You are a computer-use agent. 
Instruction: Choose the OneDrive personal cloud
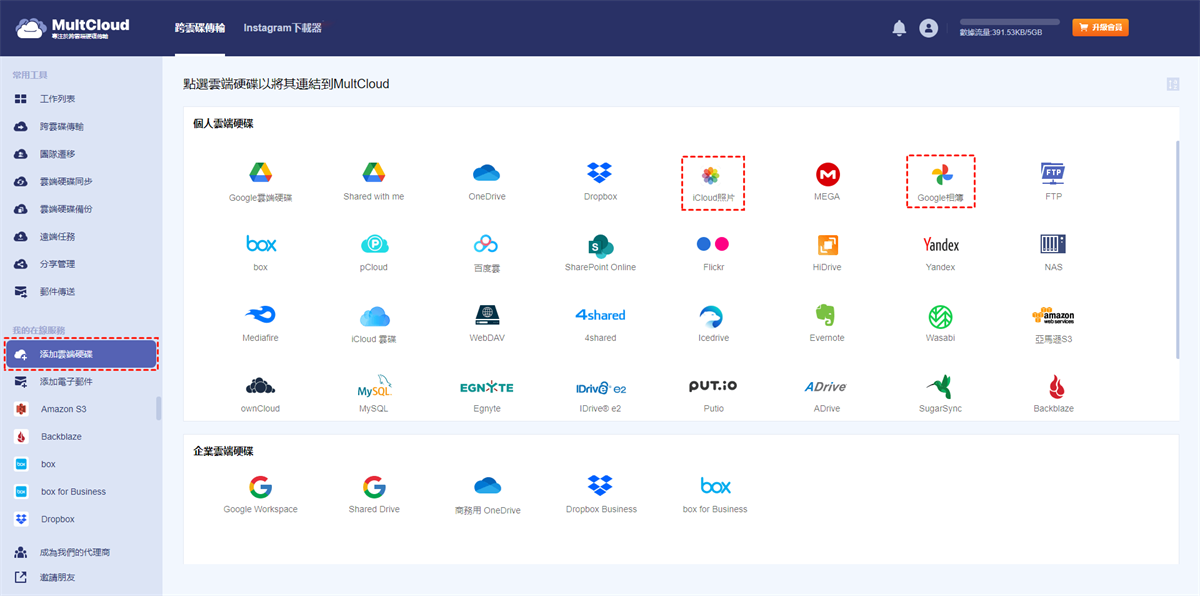tap(487, 182)
